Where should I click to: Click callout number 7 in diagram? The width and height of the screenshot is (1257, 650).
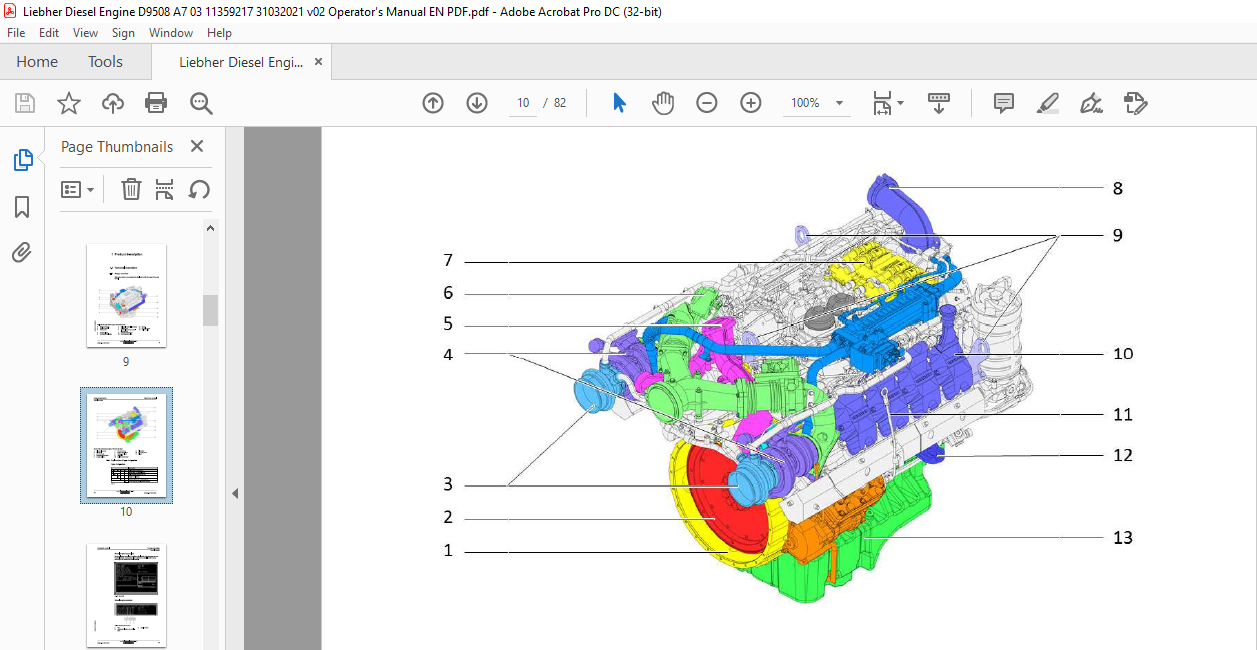coord(449,260)
